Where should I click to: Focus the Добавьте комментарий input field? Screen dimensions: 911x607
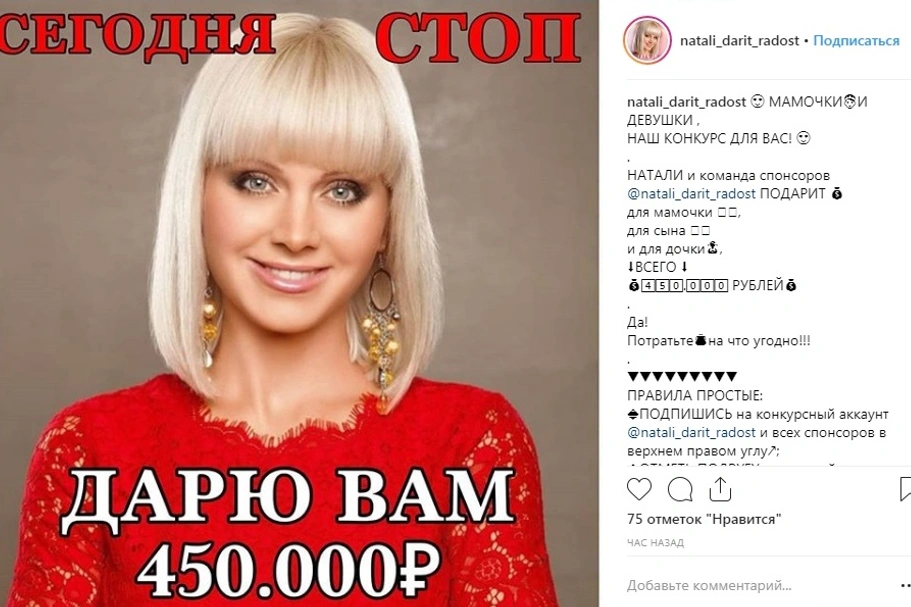click(709, 586)
